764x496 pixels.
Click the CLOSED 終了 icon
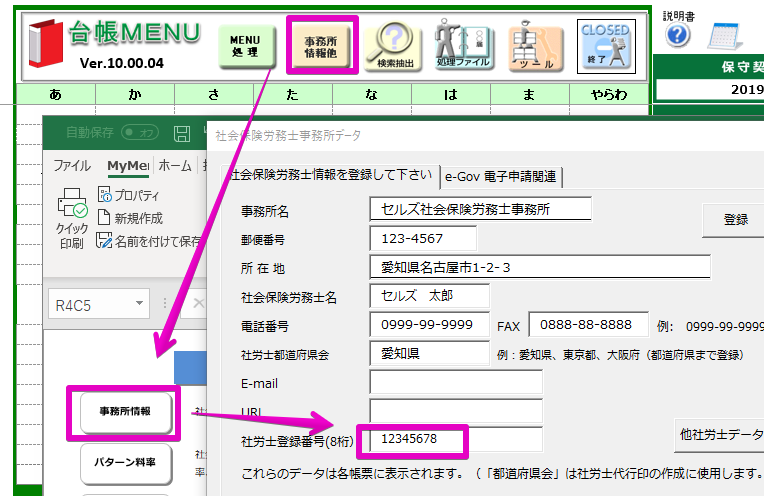pos(606,46)
